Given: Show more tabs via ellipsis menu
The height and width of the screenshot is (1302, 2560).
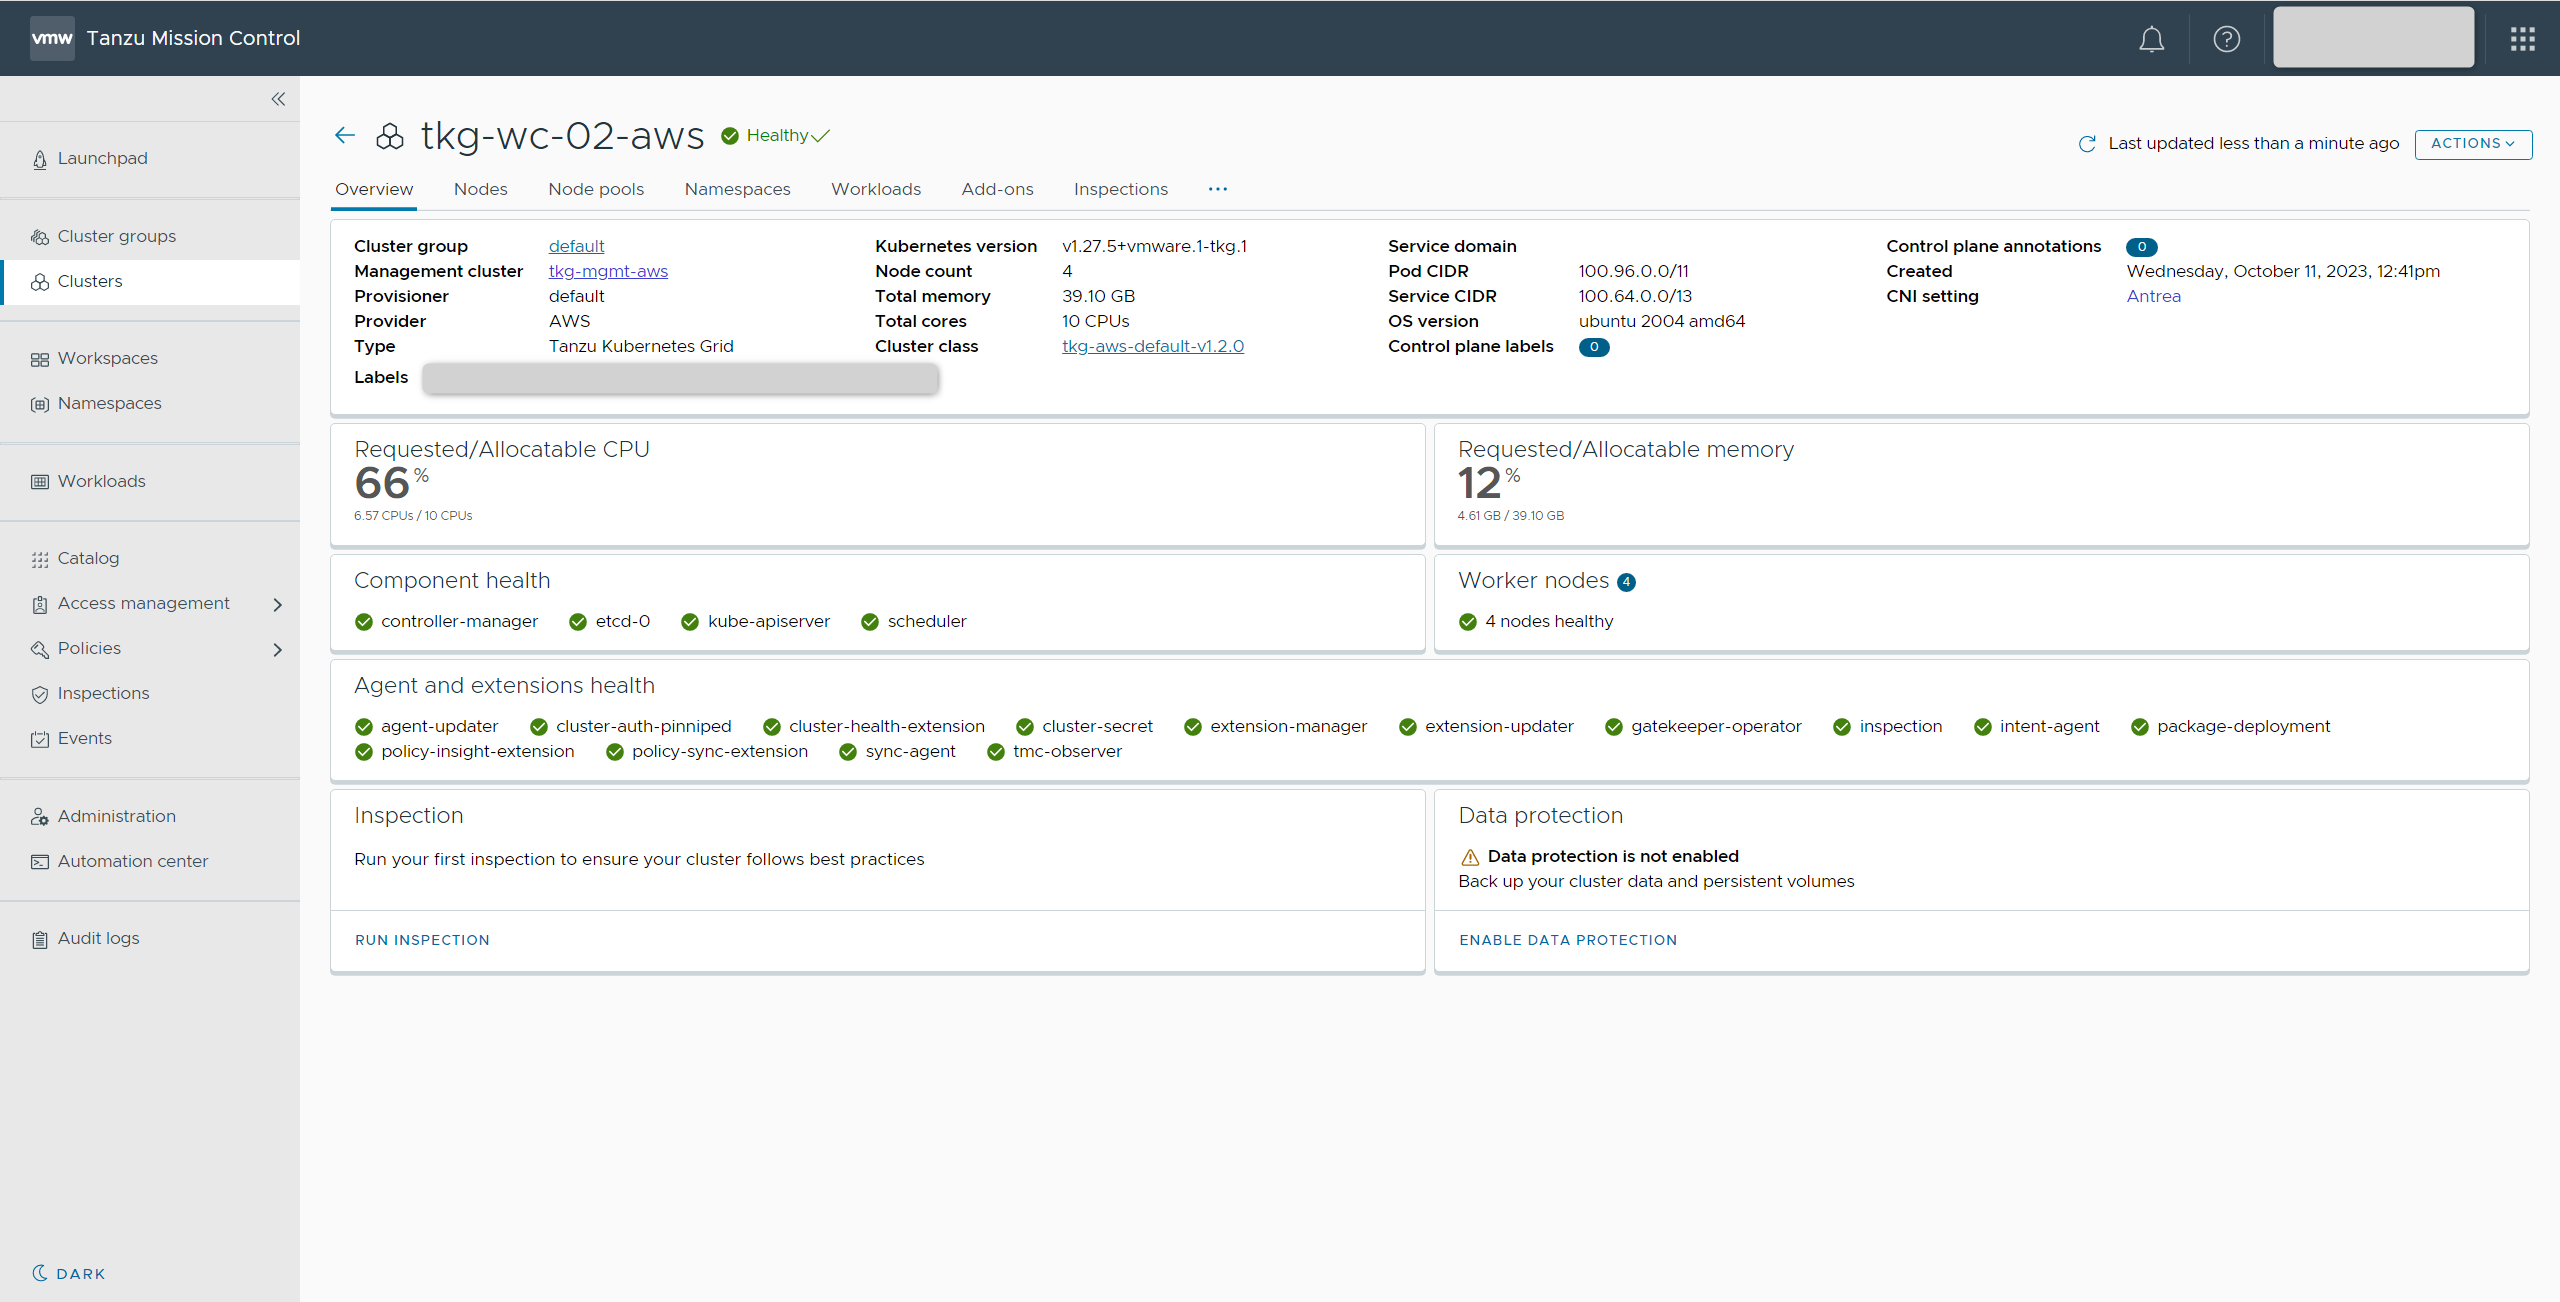Looking at the screenshot, I should (x=1217, y=189).
